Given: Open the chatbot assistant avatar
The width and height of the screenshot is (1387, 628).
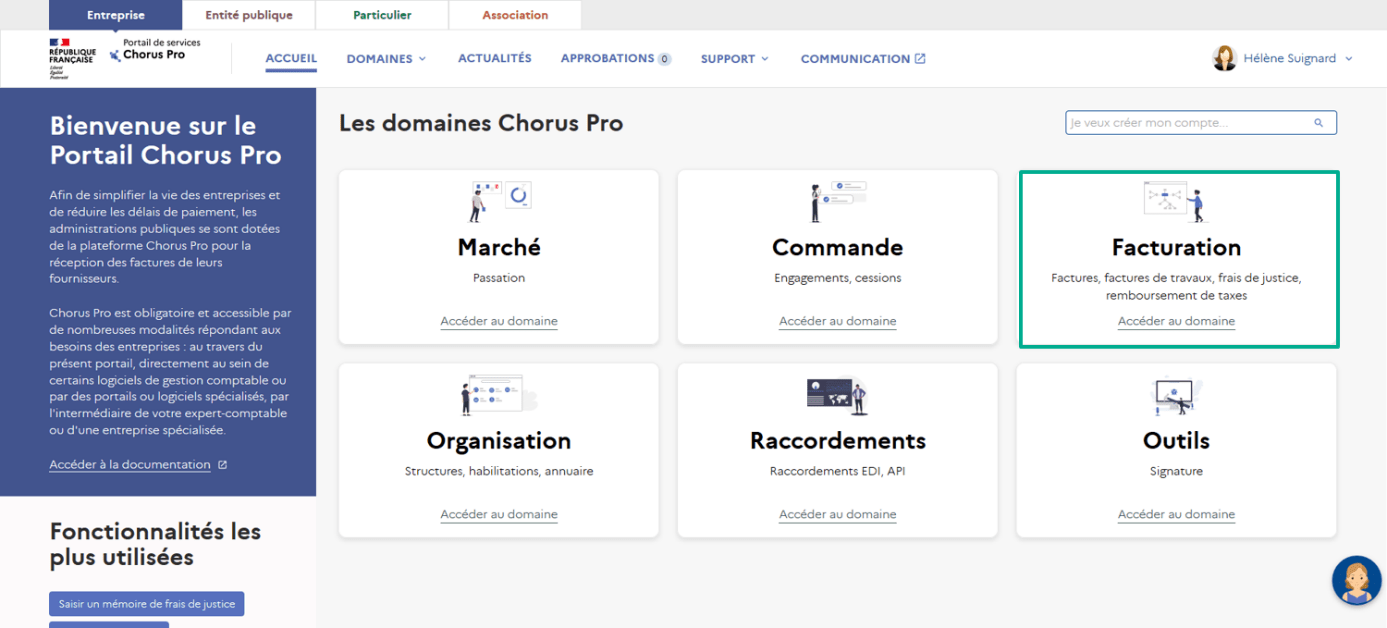Looking at the screenshot, I should coord(1356,581).
